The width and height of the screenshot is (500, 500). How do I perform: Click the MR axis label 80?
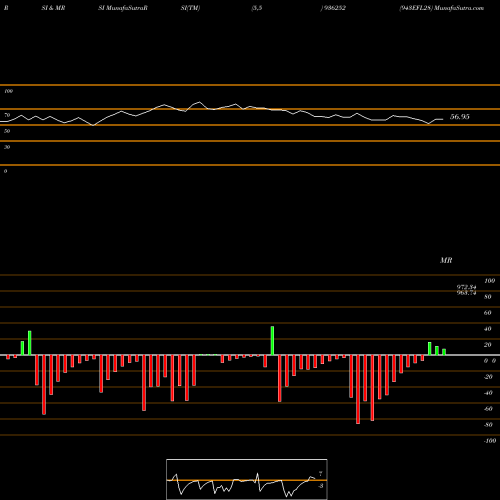tap(488, 297)
